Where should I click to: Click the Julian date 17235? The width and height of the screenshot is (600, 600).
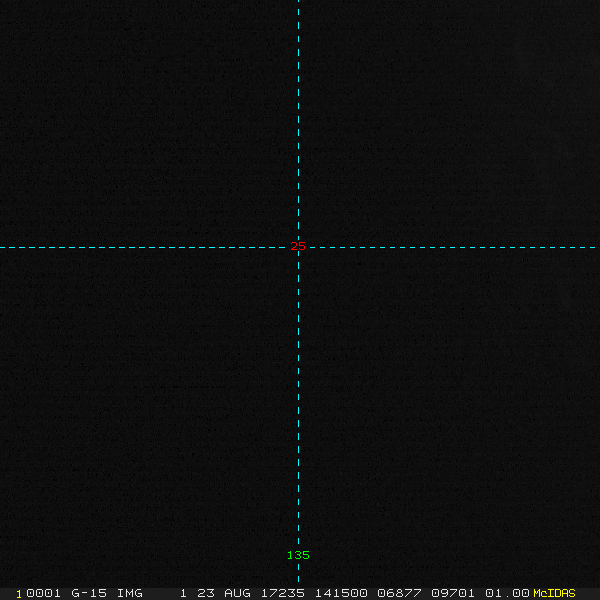[x=283, y=593]
